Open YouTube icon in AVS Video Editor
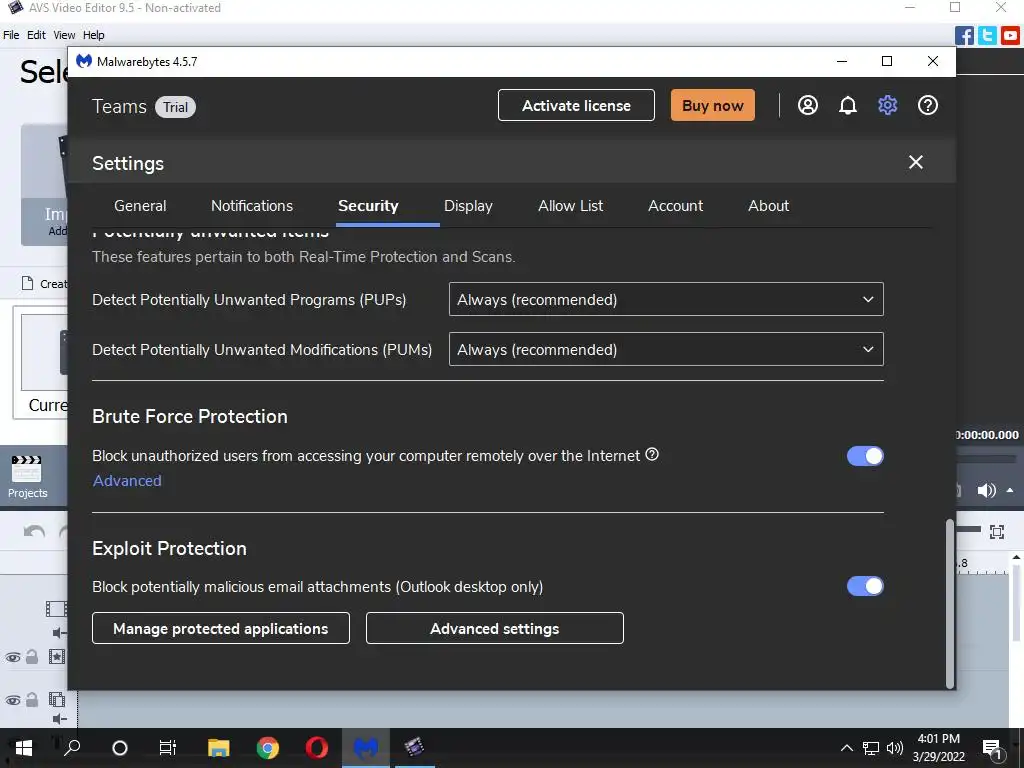Viewport: 1024px width, 768px height. [x=1010, y=35]
